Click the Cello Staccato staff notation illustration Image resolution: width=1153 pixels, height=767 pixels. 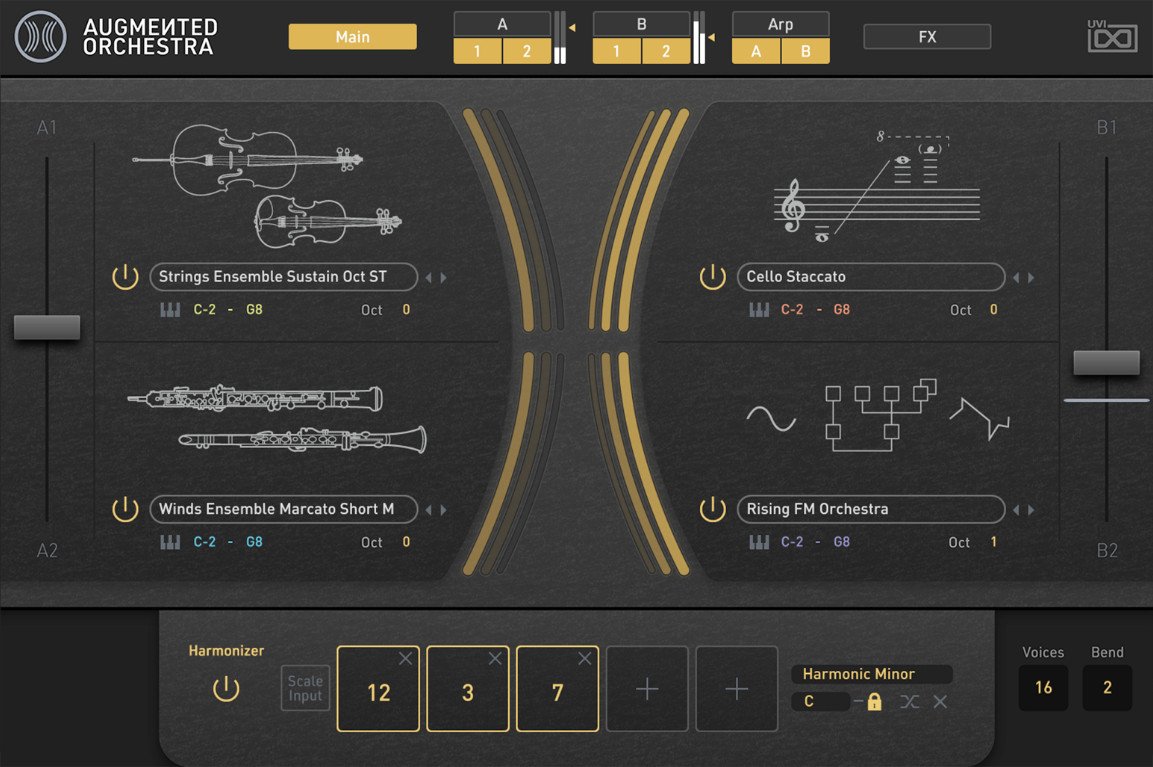pos(877,186)
